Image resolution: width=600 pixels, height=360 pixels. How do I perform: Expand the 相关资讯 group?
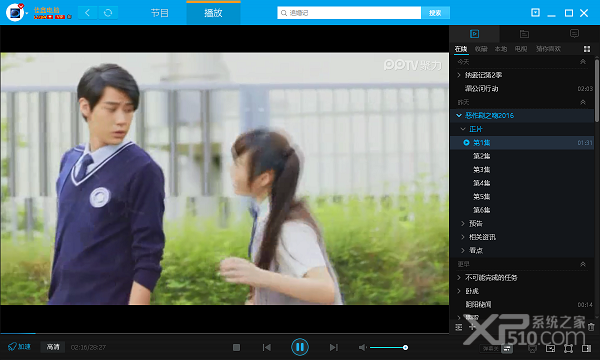[x=463, y=237]
